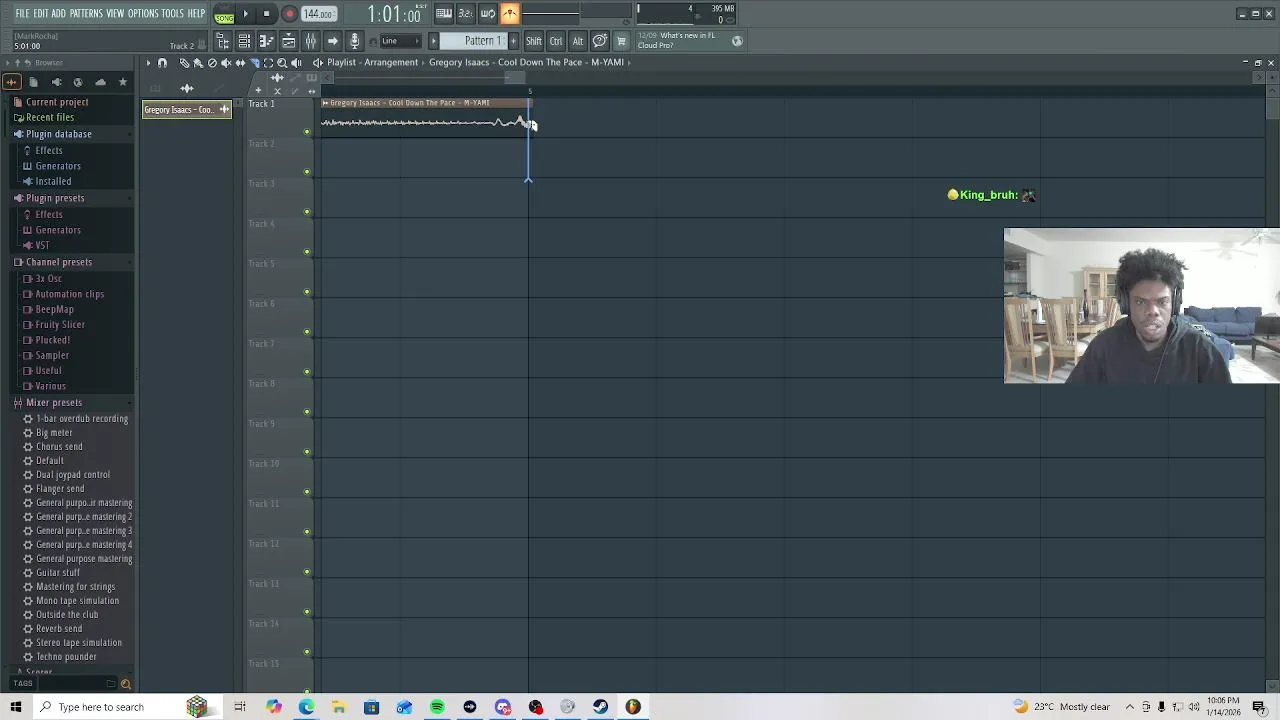The height and width of the screenshot is (720, 1280).
Task: Select Techno pounder mixer preset
Action: tap(66, 657)
